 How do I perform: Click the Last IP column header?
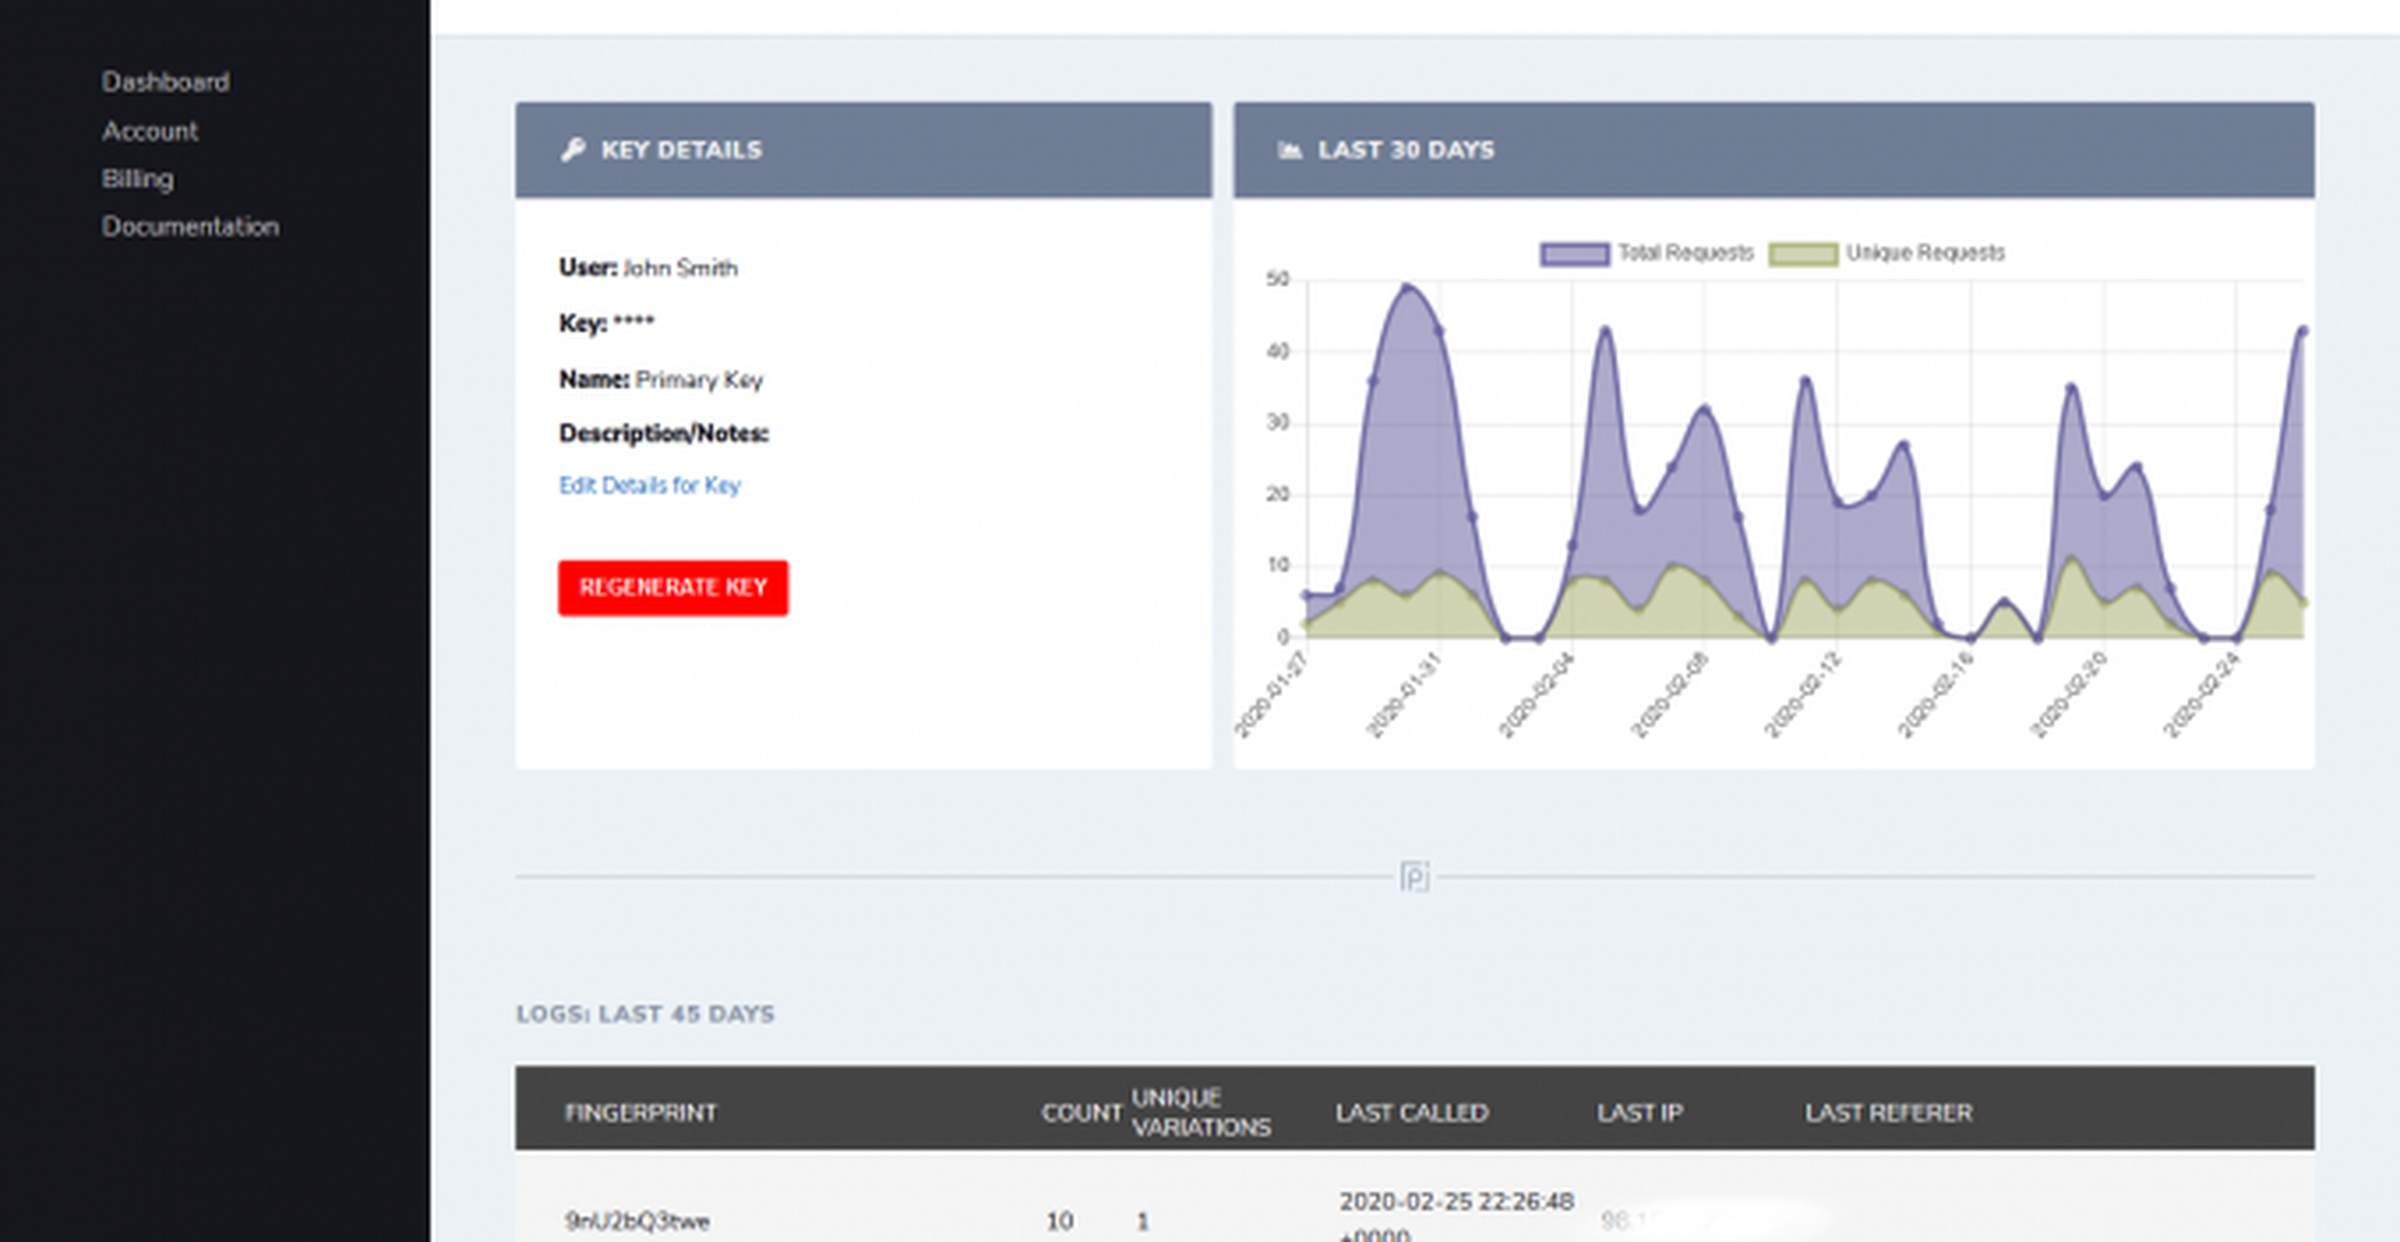1640,1113
